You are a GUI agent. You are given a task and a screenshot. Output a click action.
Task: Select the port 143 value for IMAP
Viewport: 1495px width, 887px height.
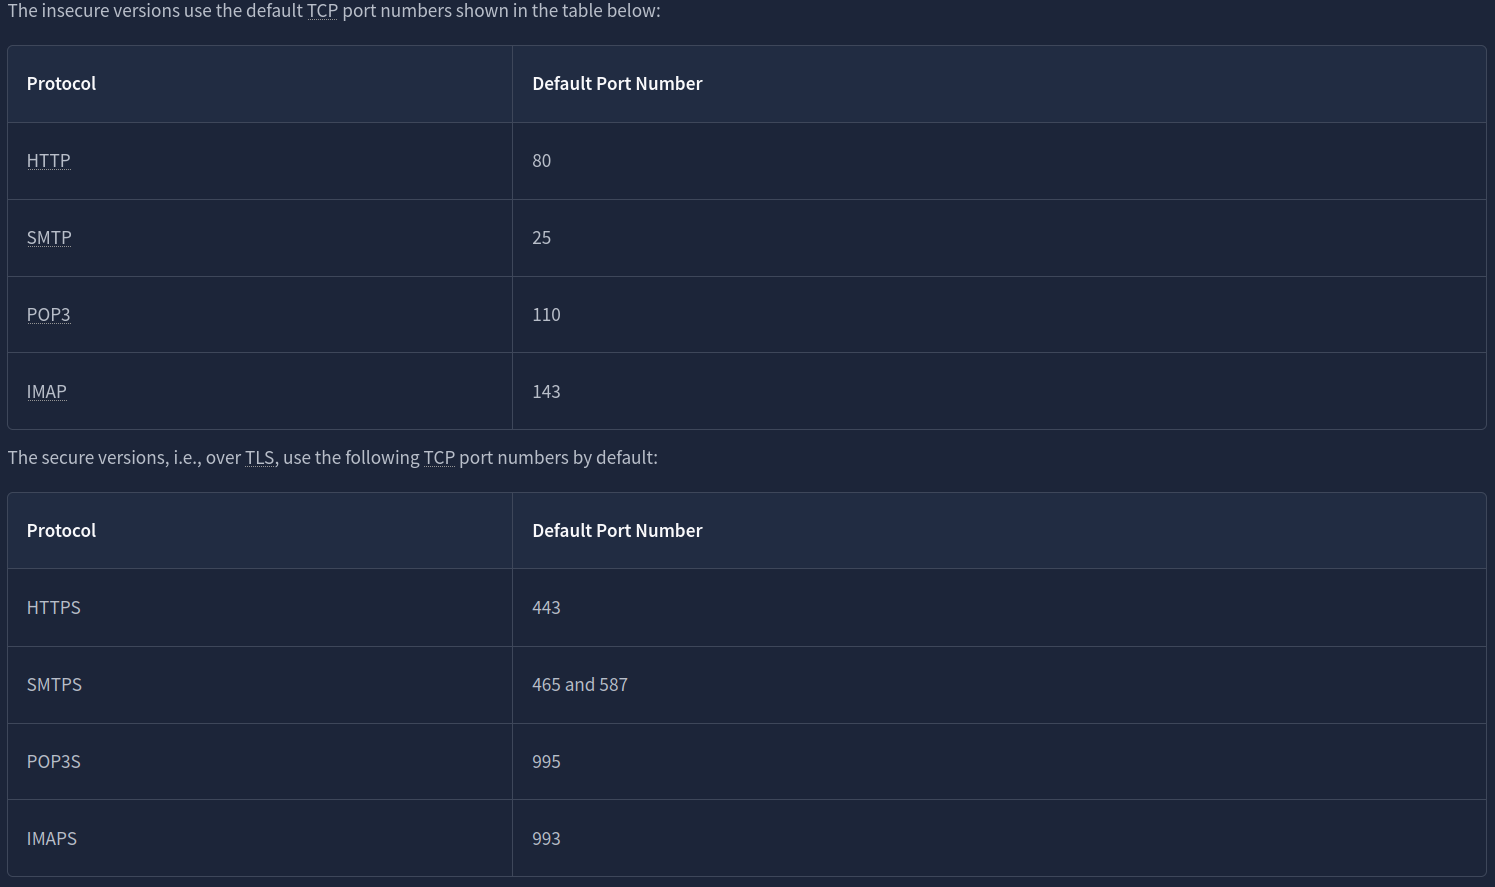[546, 392]
